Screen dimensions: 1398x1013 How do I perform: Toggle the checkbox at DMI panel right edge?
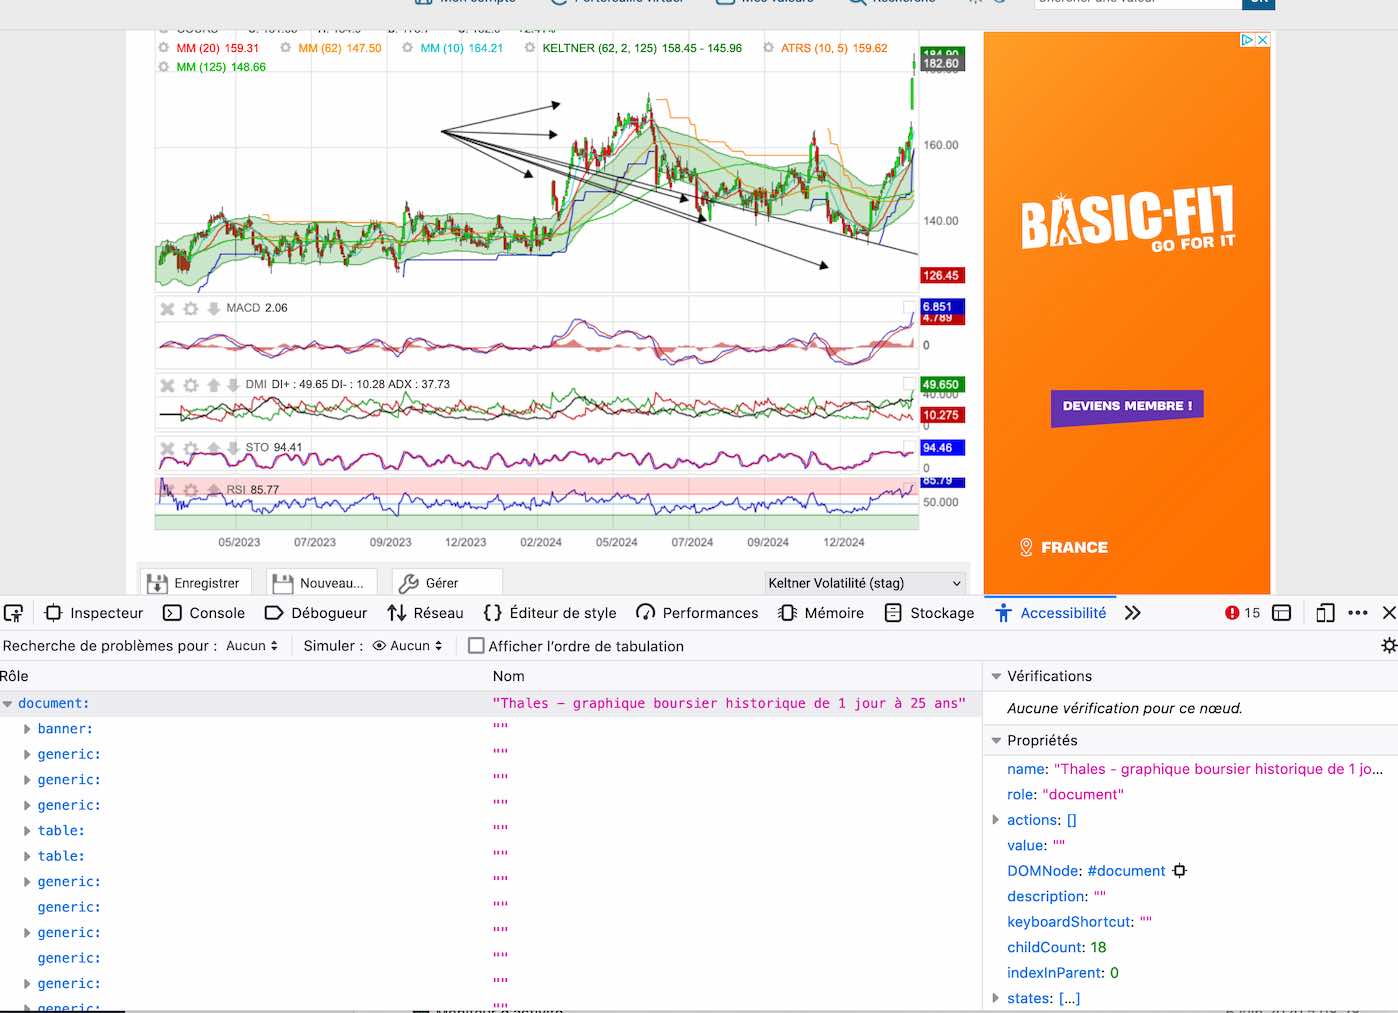(909, 384)
